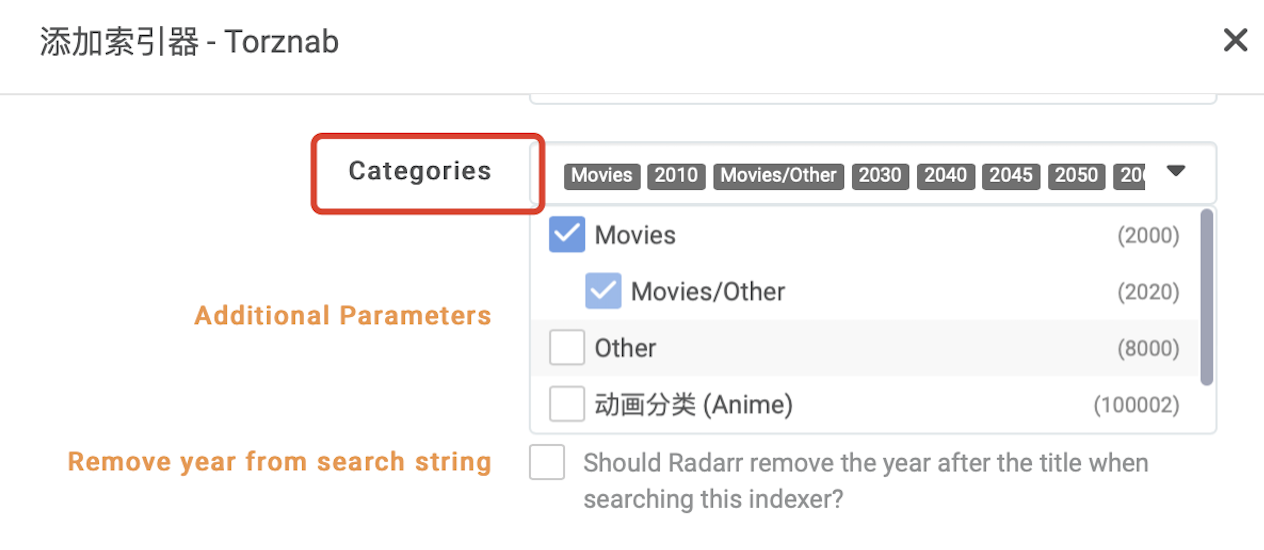The image size is (1264, 550).
Task: Click the category list vertical scrollbar
Action: 1207,296
